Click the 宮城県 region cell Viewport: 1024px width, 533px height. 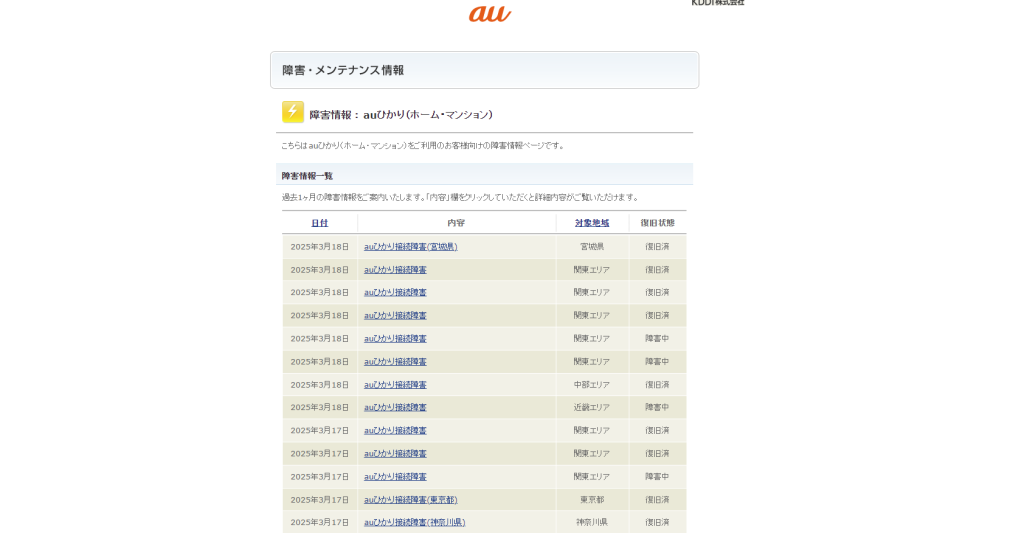click(592, 246)
